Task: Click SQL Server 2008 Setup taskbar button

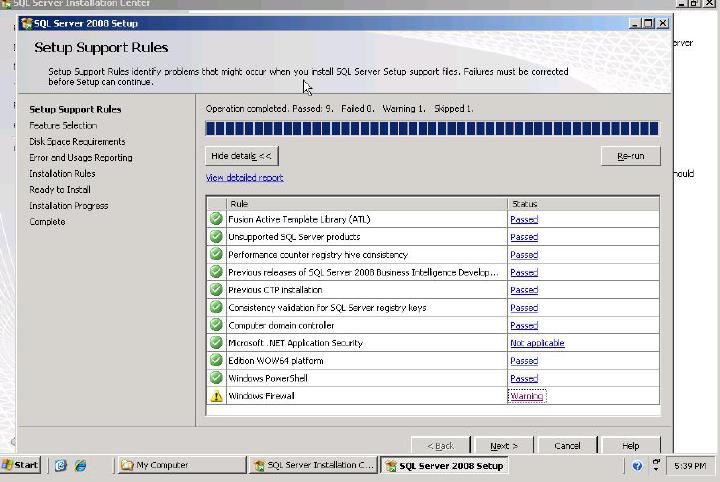Action: 444,465
